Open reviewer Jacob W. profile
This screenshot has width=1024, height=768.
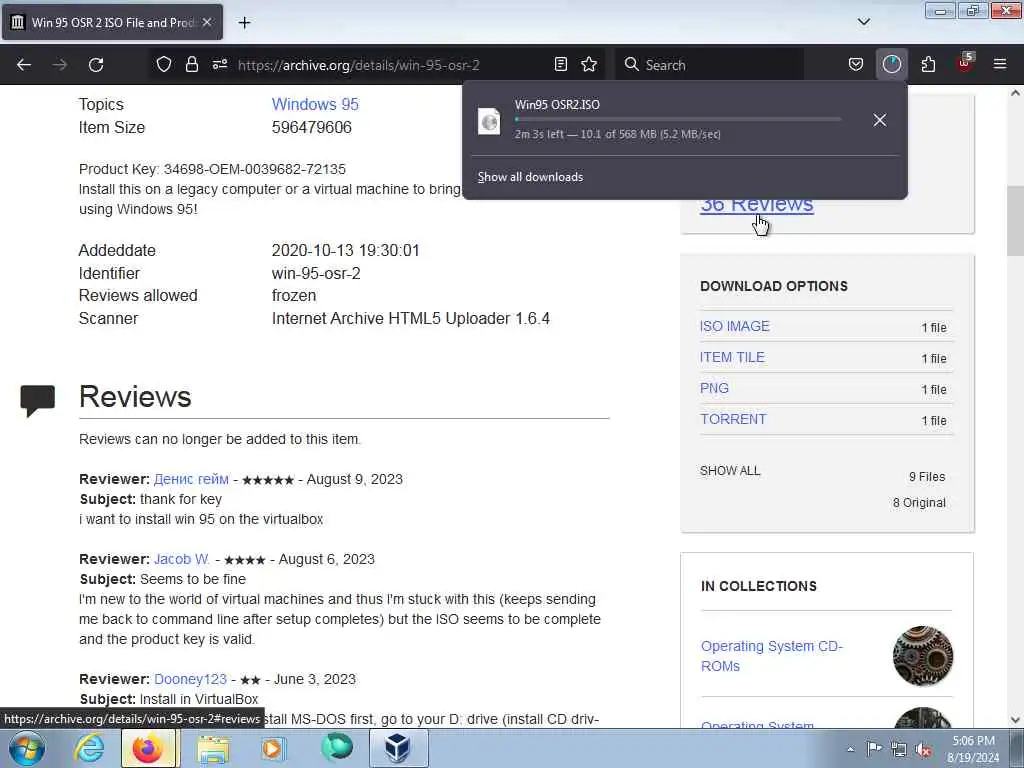[182, 560]
